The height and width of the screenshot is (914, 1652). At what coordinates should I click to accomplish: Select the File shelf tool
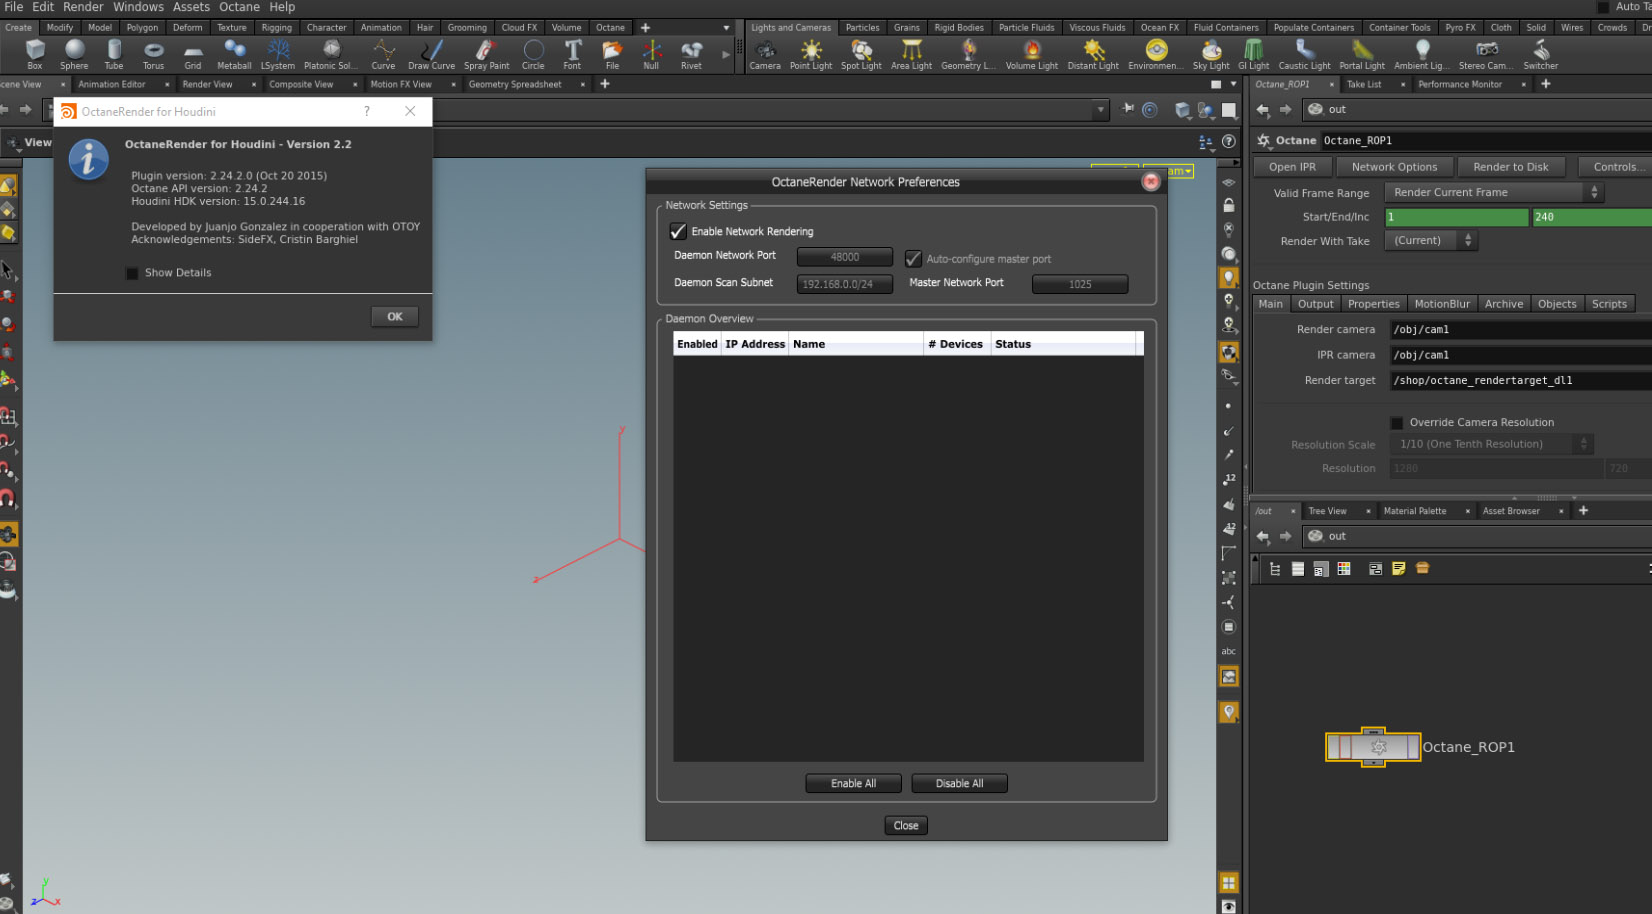coord(612,54)
